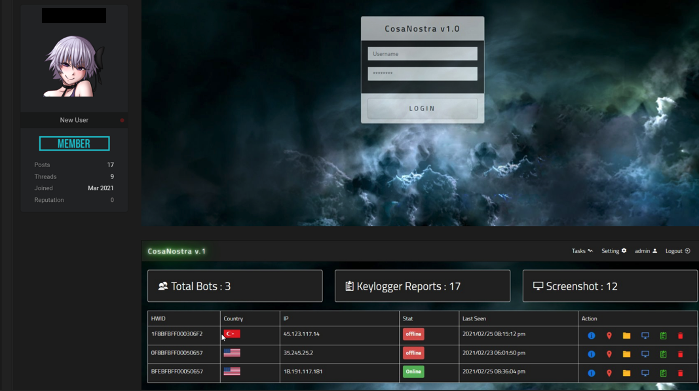Screen dimensions: 699x391
Task: Click the Screenshot : 12 card
Action: (610, 286)
